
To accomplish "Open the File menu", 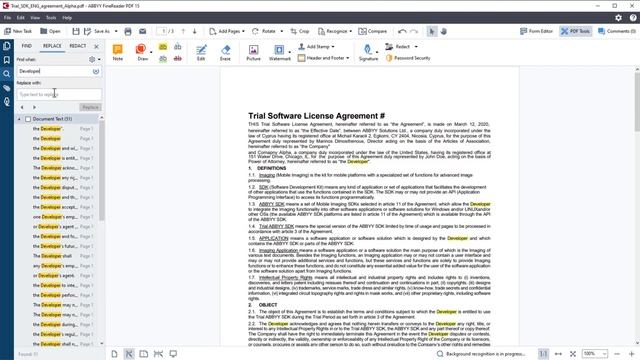I will [x=7, y=18].
